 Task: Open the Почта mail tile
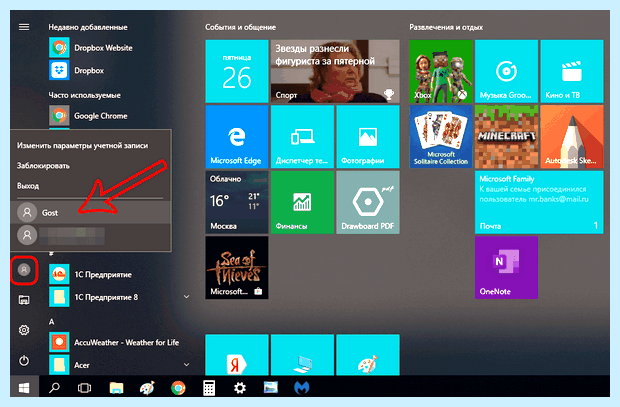(x=539, y=202)
